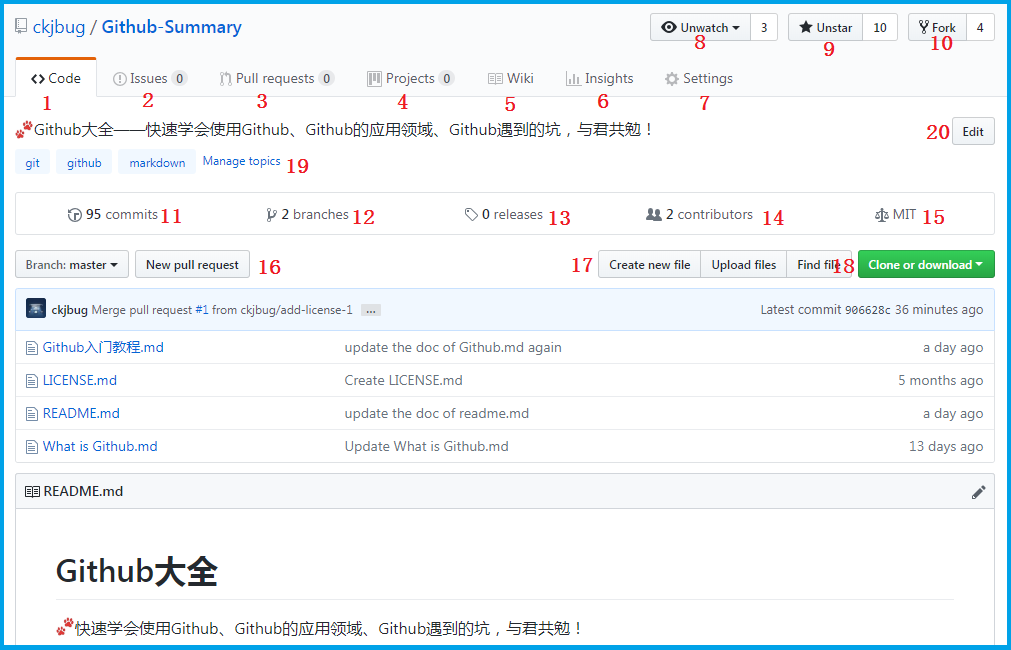Click the ckjbug commit avatar

tap(36, 308)
